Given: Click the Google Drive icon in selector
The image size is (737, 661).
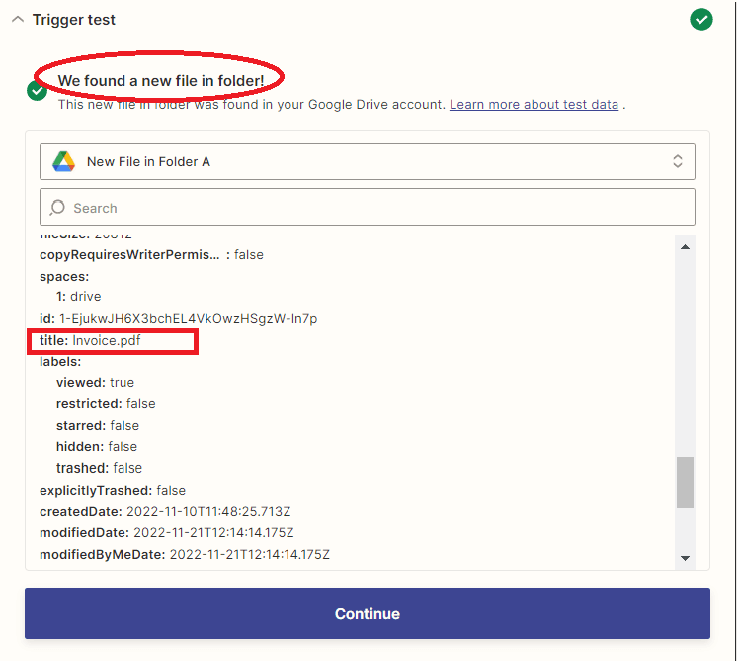Looking at the screenshot, I should click(64, 161).
